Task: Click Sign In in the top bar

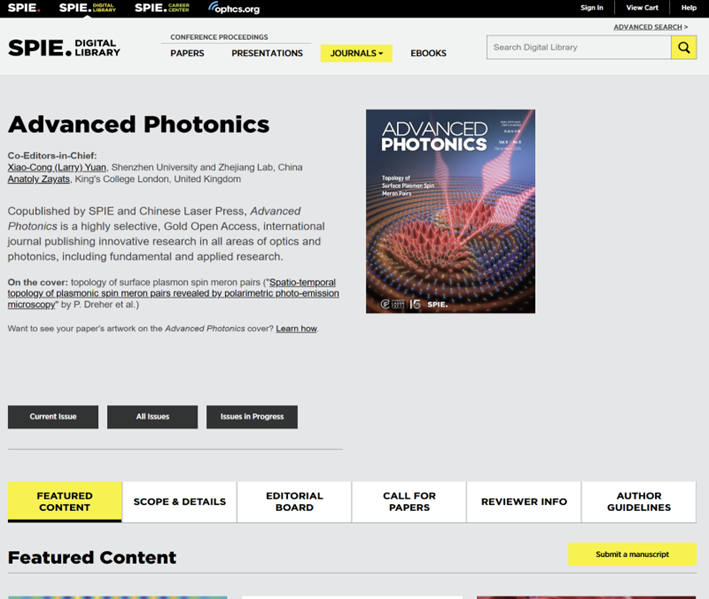Action: point(592,8)
